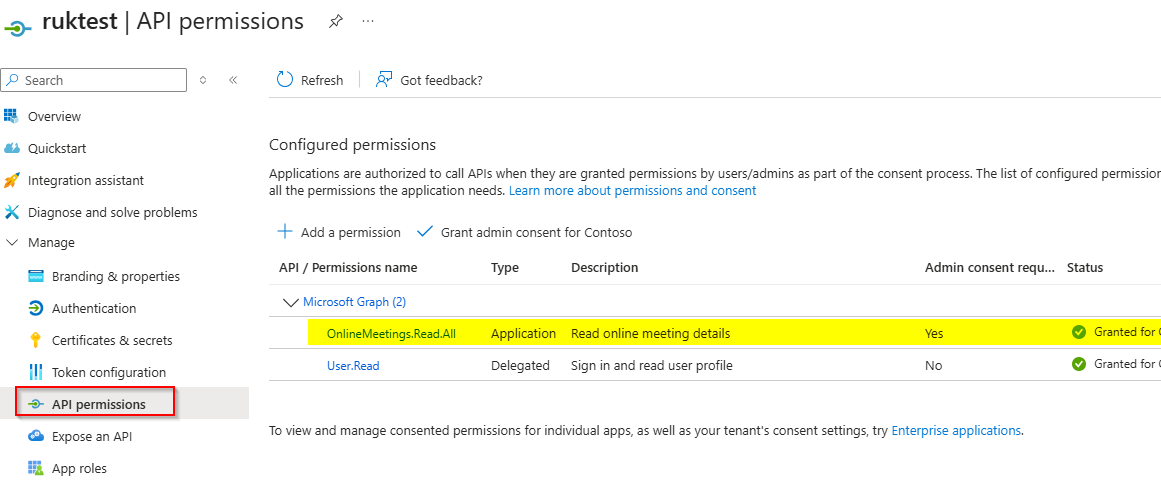The width and height of the screenshot is (1161, 484).
Task: Click the Integration assistant rocket icon
Action: [12, 180]
